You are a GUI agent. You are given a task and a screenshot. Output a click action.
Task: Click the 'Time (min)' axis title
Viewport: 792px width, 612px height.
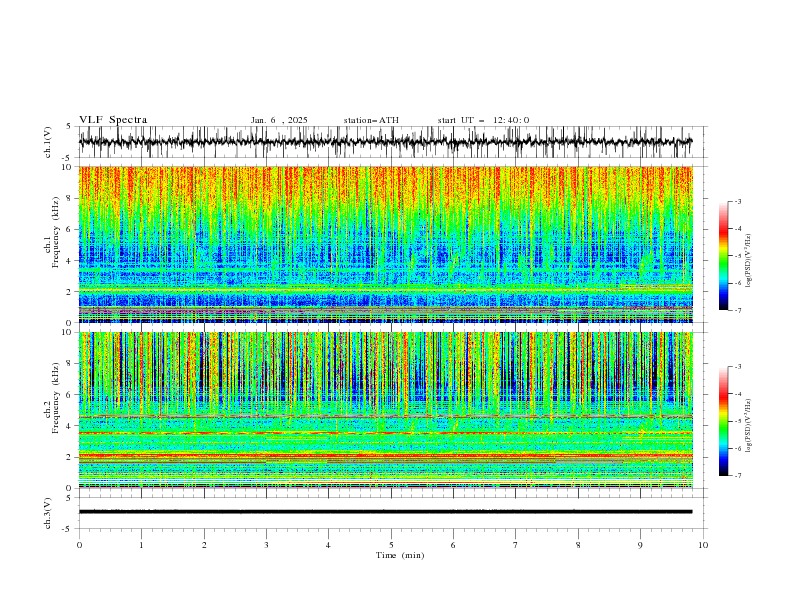coord(400,555)
